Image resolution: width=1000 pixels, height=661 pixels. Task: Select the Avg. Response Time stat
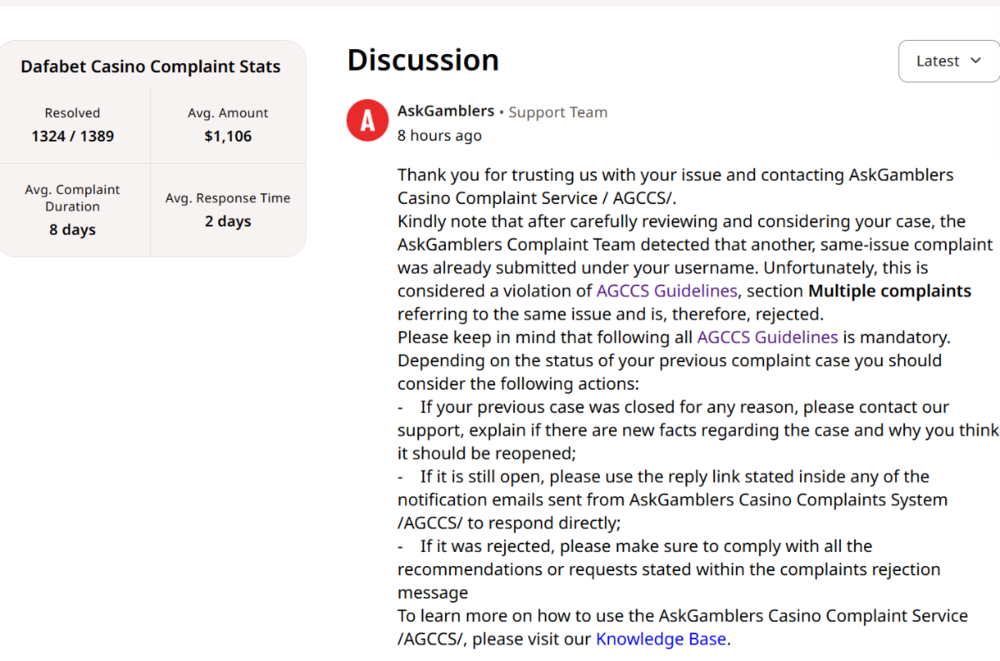228,210
